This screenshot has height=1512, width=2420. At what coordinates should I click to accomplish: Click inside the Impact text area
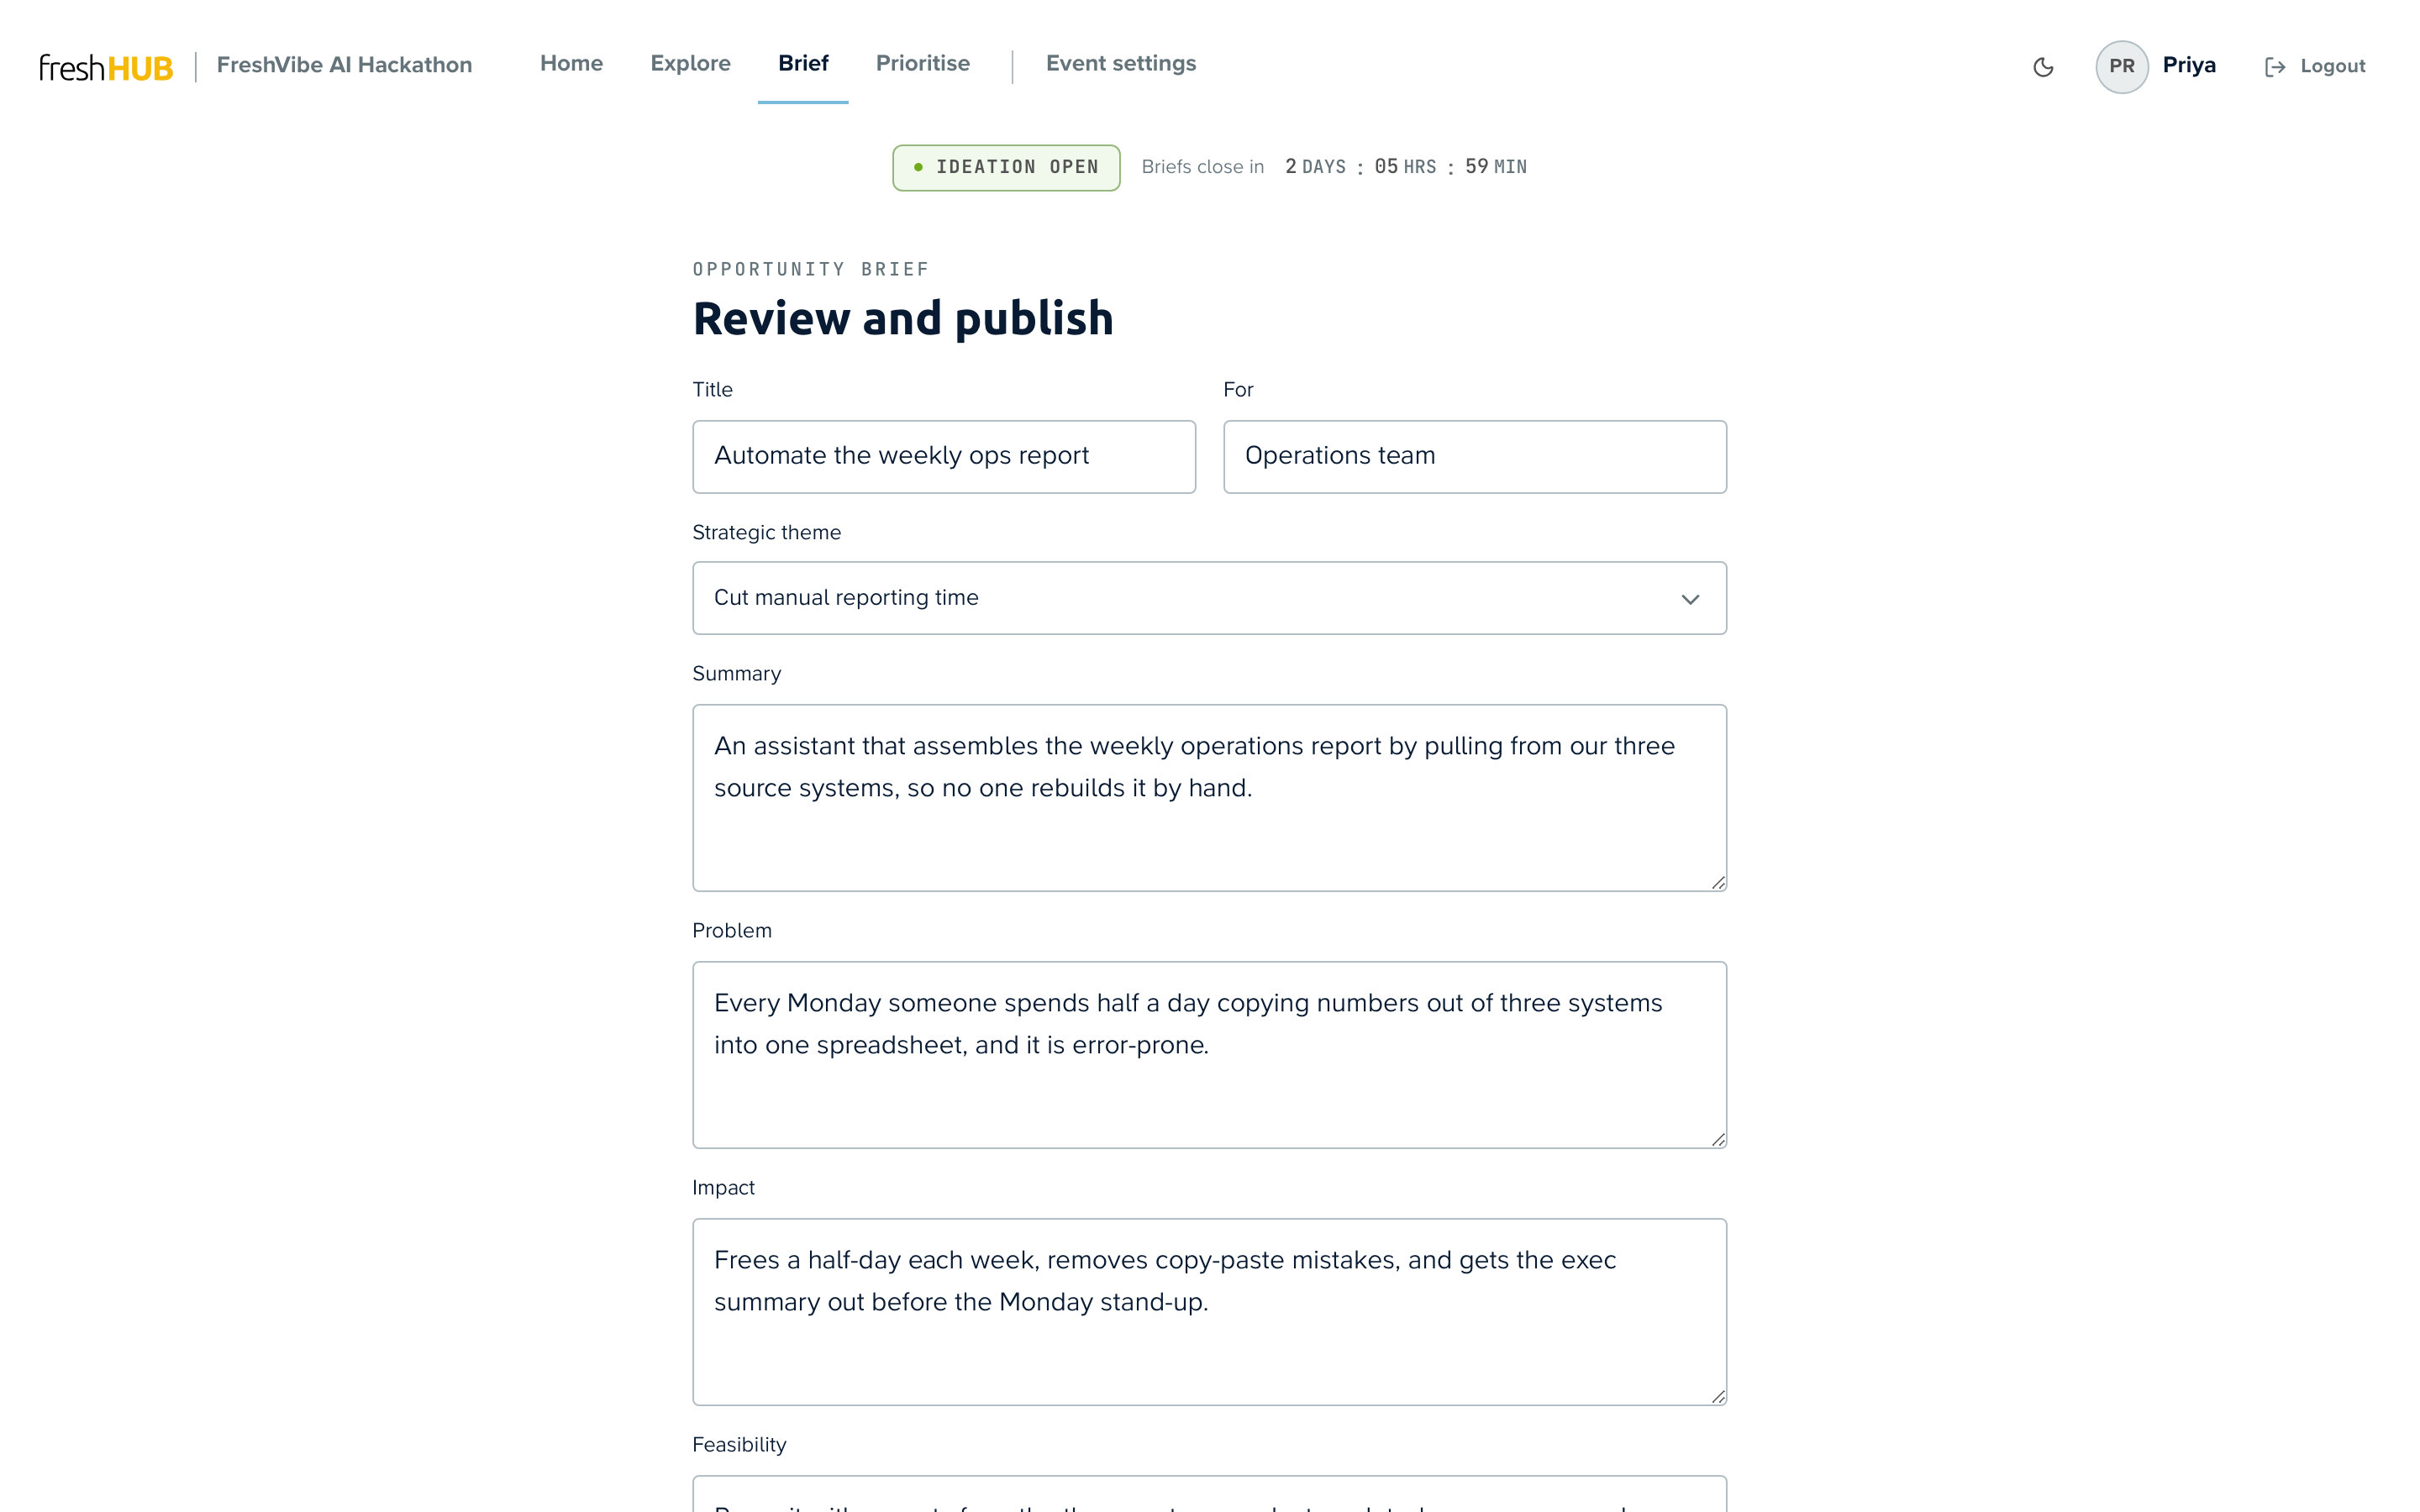click(1209, 1312)
